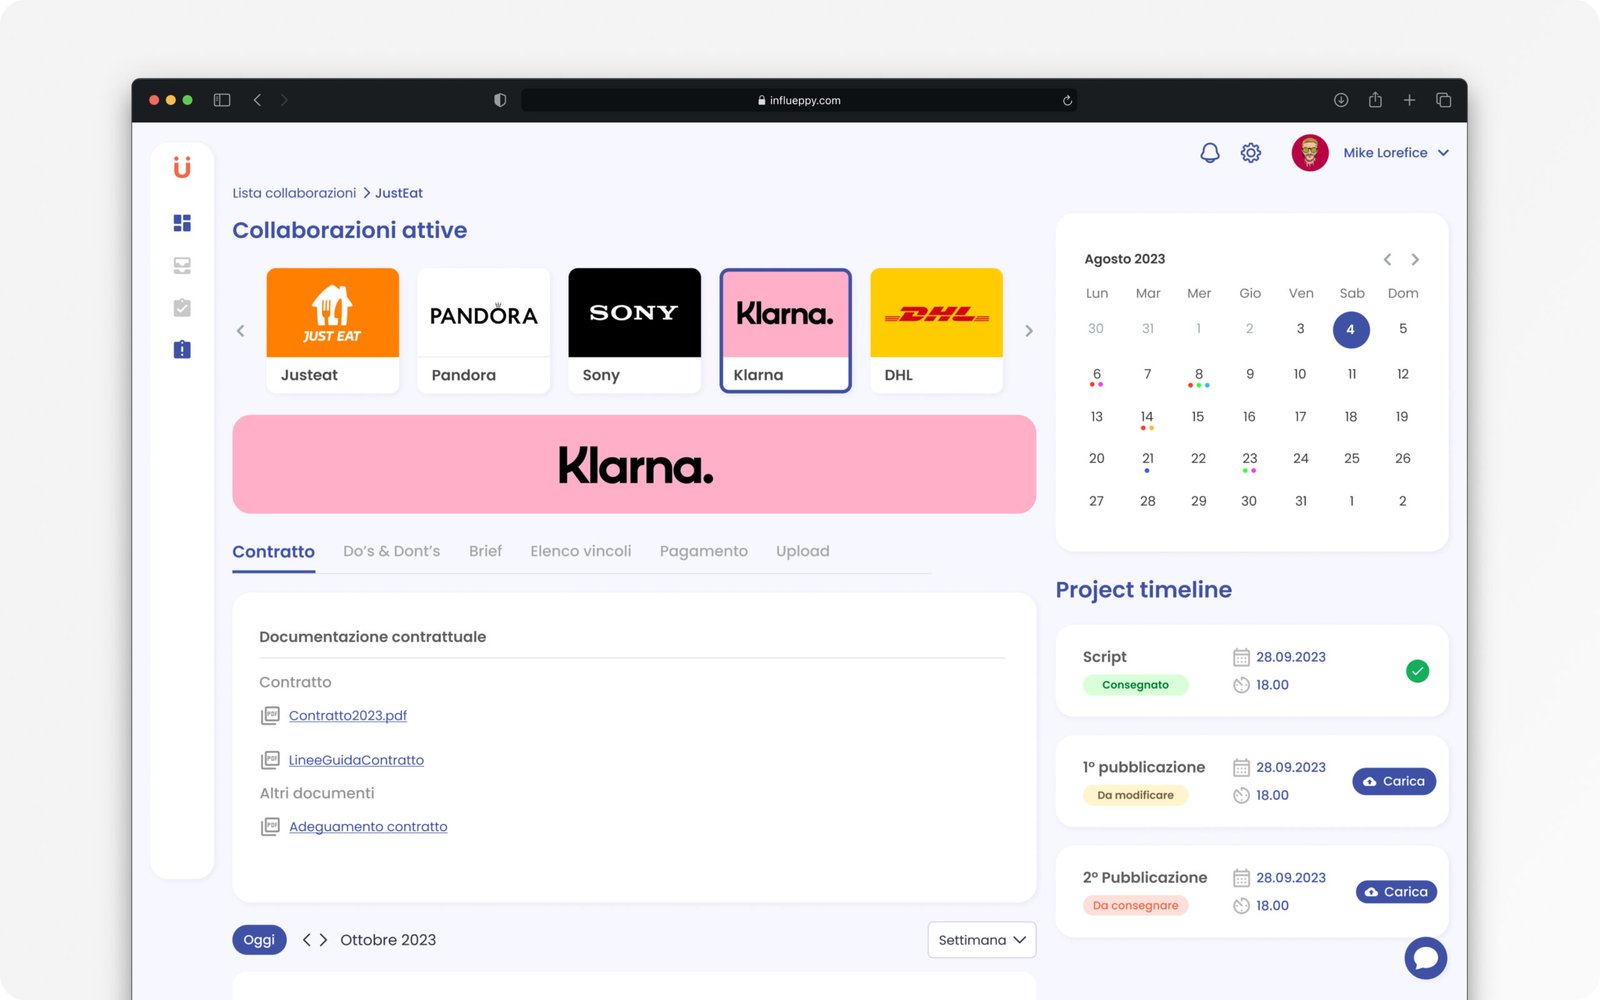
Task: Toggle the browser sidebar panel
Action: 222,100
